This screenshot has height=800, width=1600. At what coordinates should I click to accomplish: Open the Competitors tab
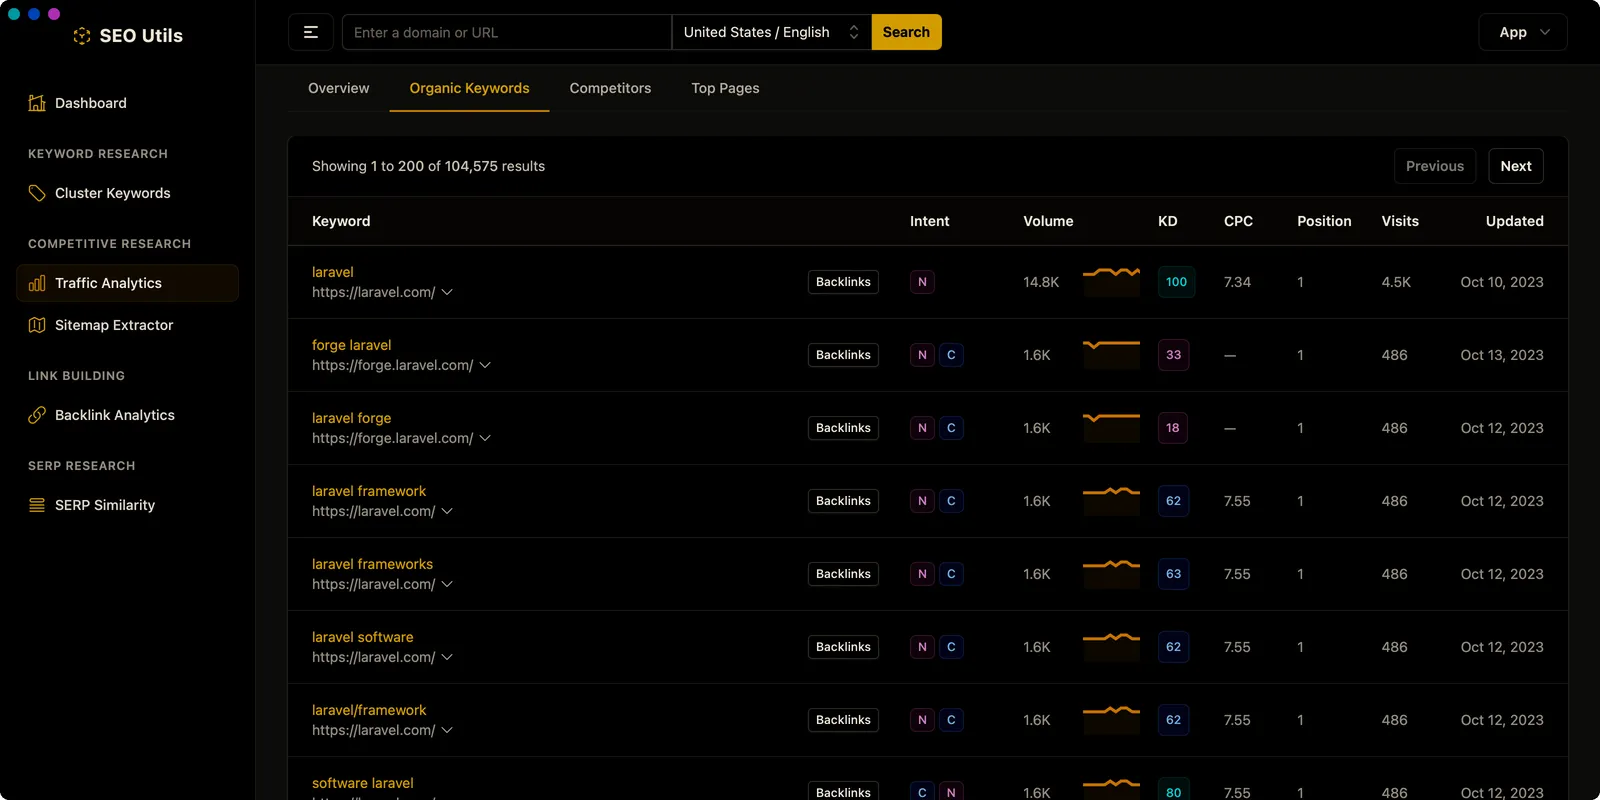[x=610, y=88]
